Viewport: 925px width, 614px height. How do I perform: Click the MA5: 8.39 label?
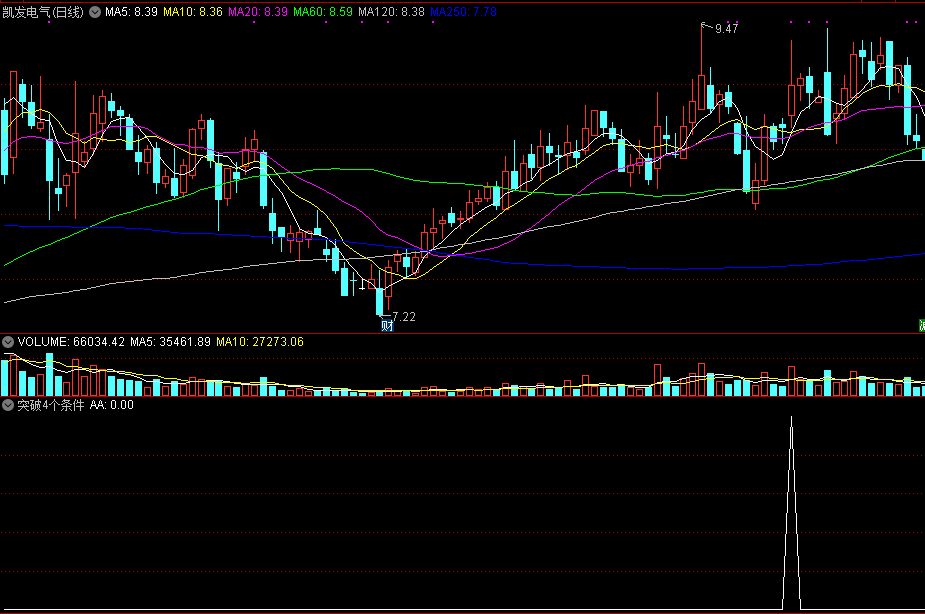[131, 12]
